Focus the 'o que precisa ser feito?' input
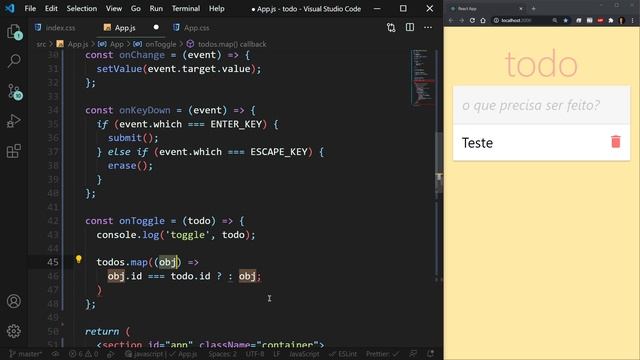This screenshot has height=360, width=640. coord(542,105)
